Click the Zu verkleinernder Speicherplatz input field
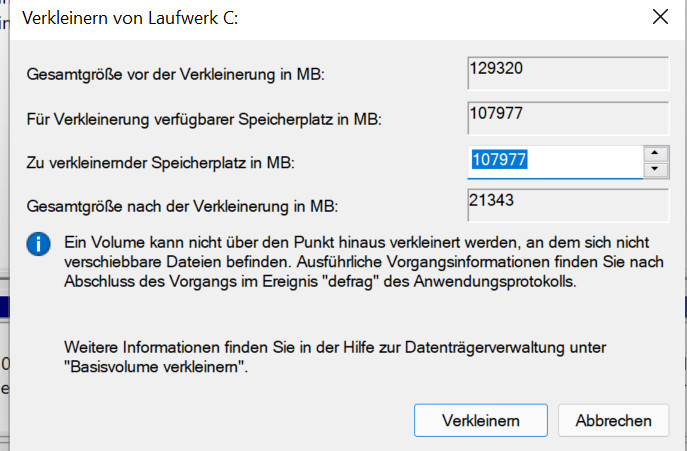The height and width of the screenshot is (451, 687). [x=553, y=161]
